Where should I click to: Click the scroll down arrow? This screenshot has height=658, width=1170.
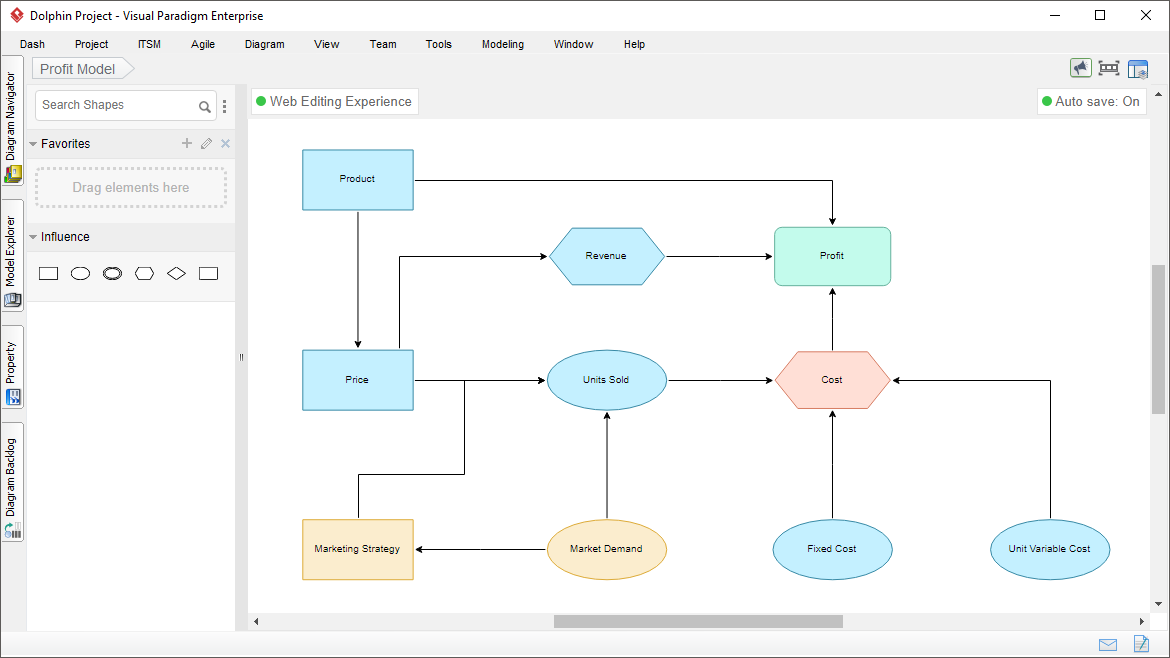[1158, 604]
